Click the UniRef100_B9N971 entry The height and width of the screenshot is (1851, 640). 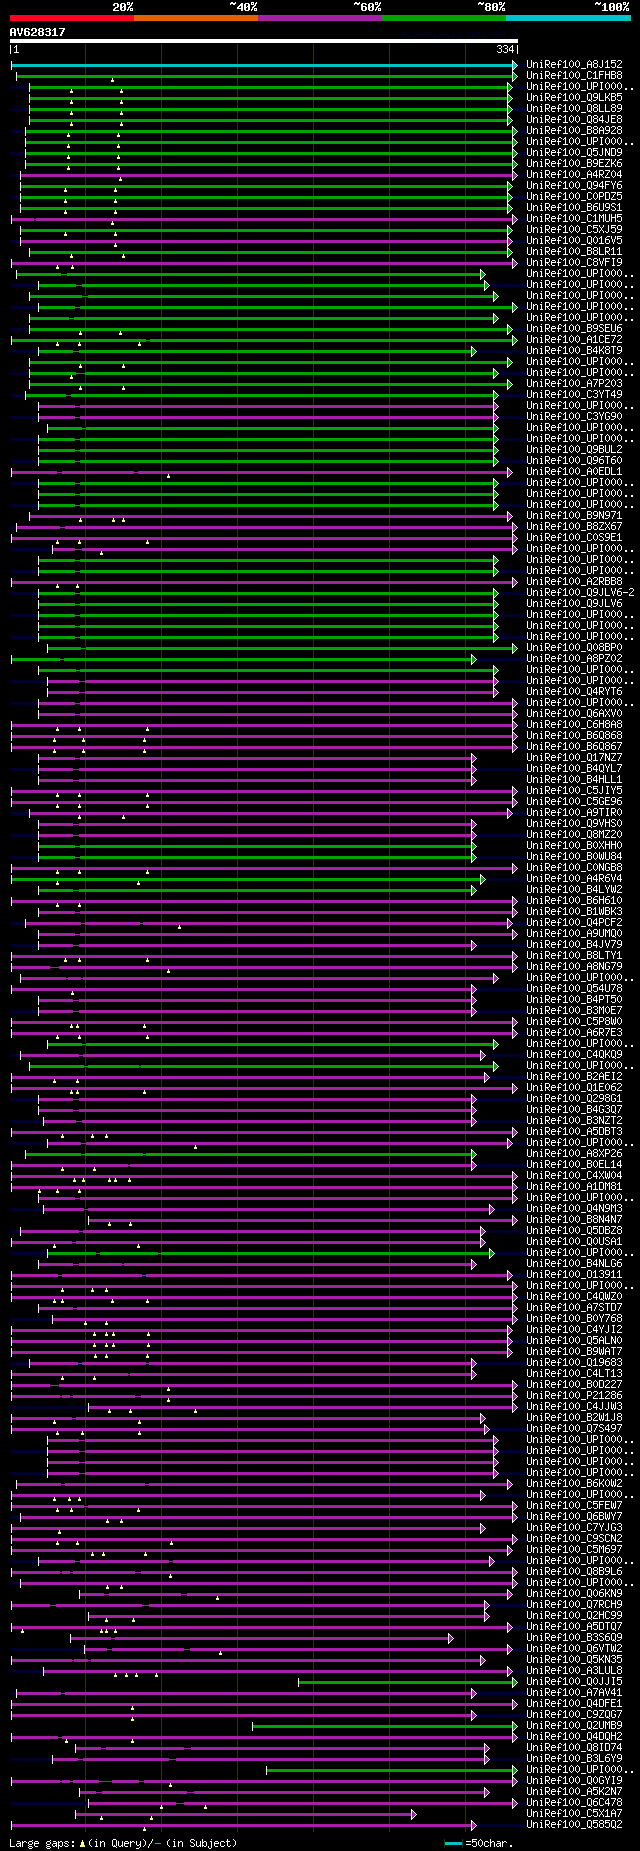click(x=574, y=515)
